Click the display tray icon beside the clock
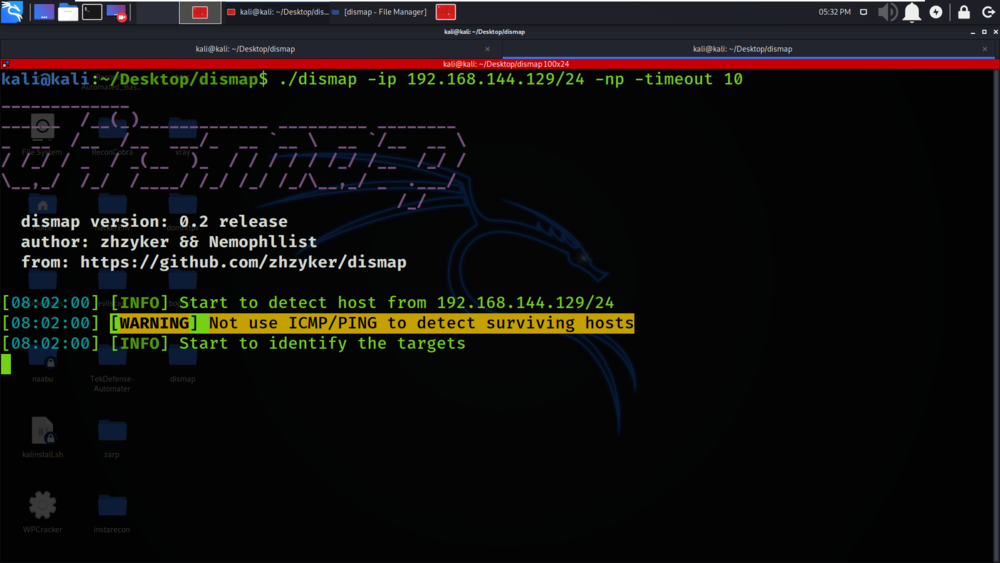This screenshot has height=563, width=1000. 864,12
